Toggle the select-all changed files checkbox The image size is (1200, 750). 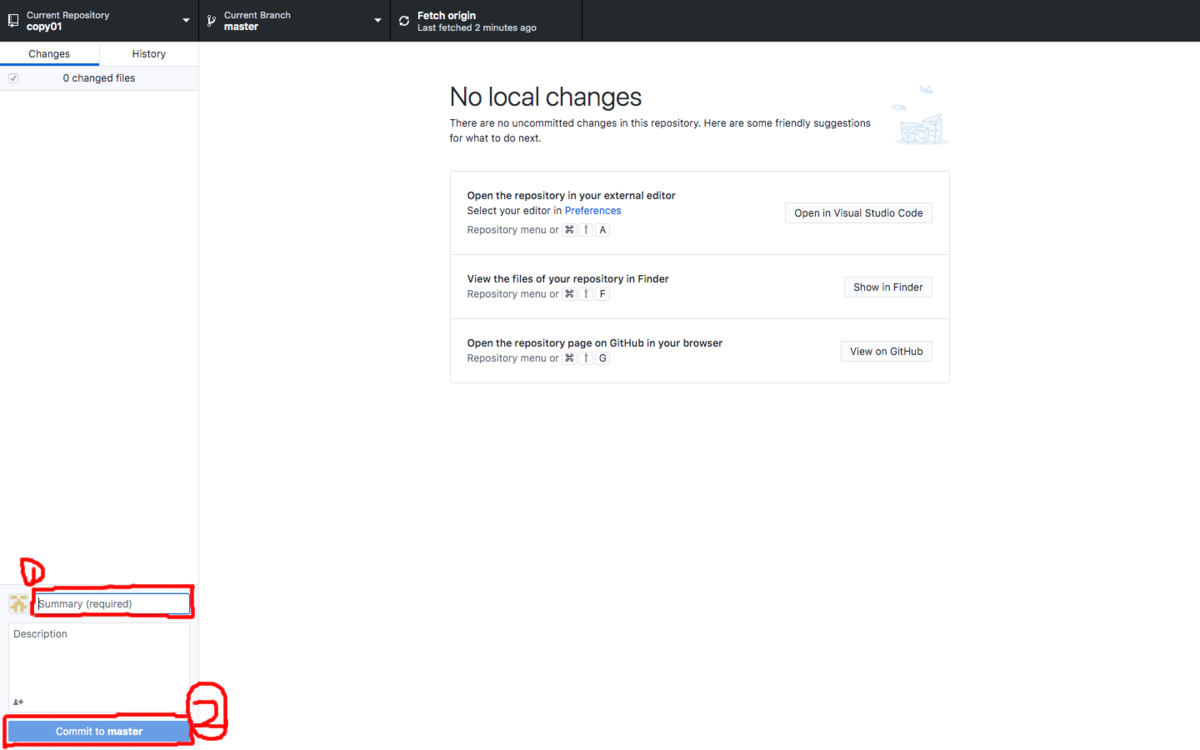point(13,78)
